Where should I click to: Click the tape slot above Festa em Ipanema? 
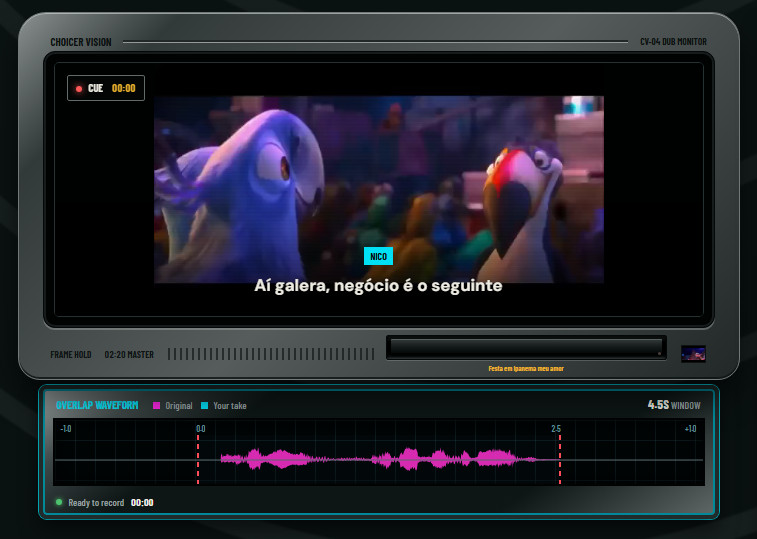click(526, 348)
